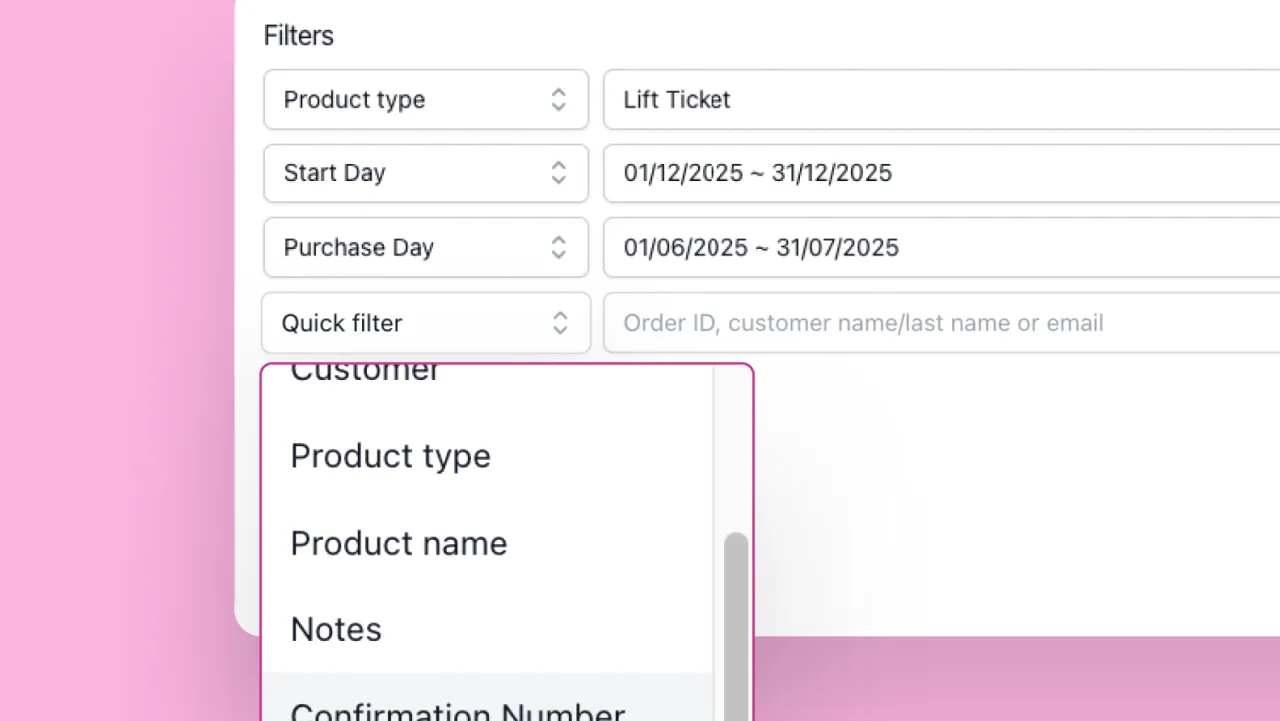
Task: Click the dropdown list scrollbar thumb
Action: 736,627
